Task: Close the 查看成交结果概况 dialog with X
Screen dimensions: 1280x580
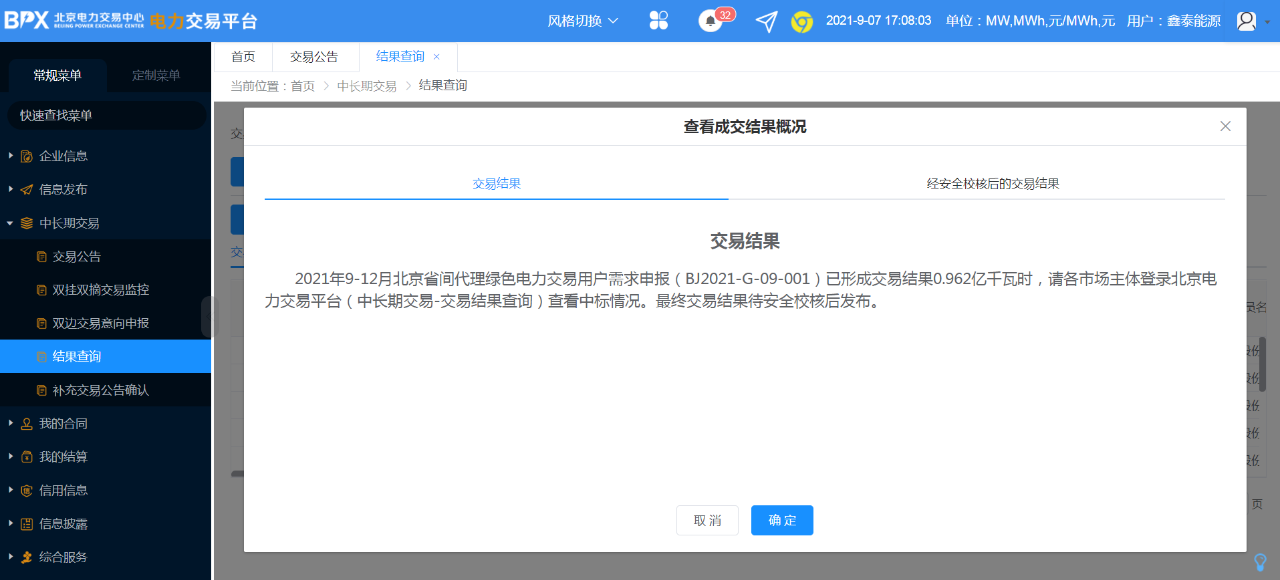Action: (x=1225, y=126)
